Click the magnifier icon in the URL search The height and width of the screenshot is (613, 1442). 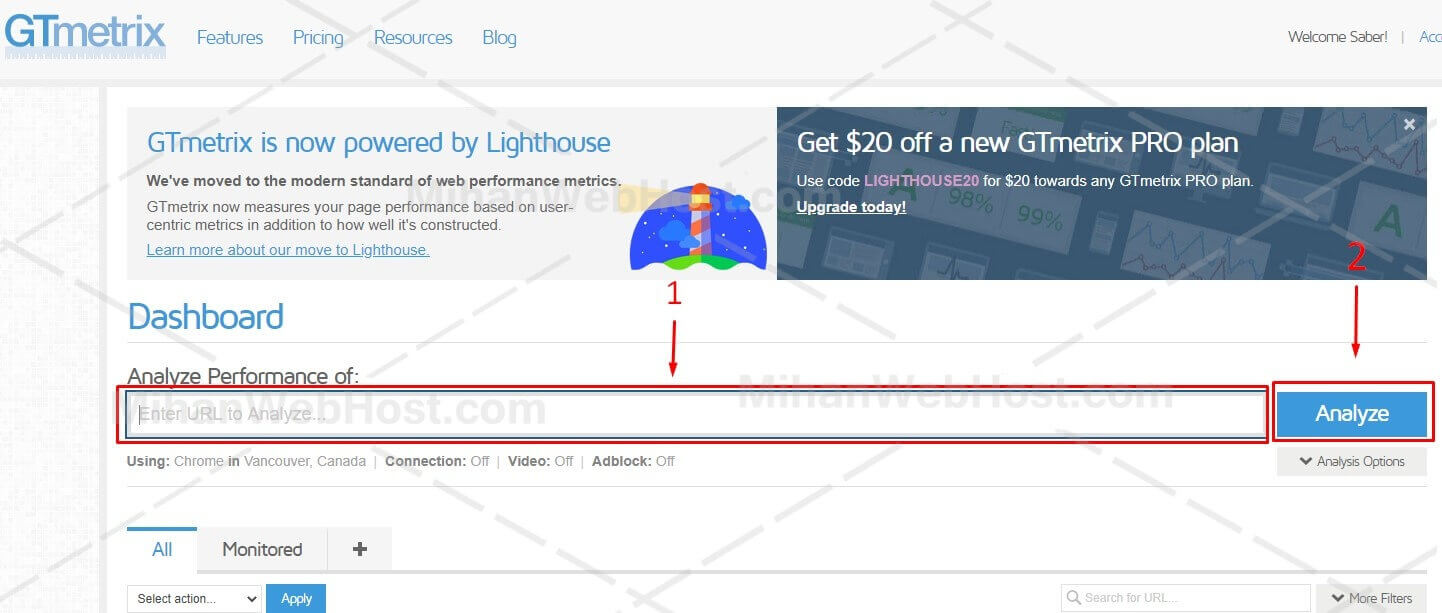click(1074, 598)
